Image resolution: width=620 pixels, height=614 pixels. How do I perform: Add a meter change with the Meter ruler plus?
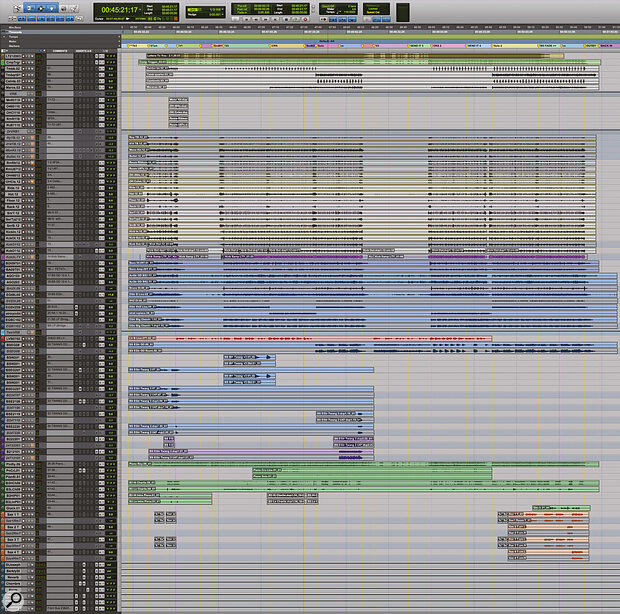coord(119,41)
